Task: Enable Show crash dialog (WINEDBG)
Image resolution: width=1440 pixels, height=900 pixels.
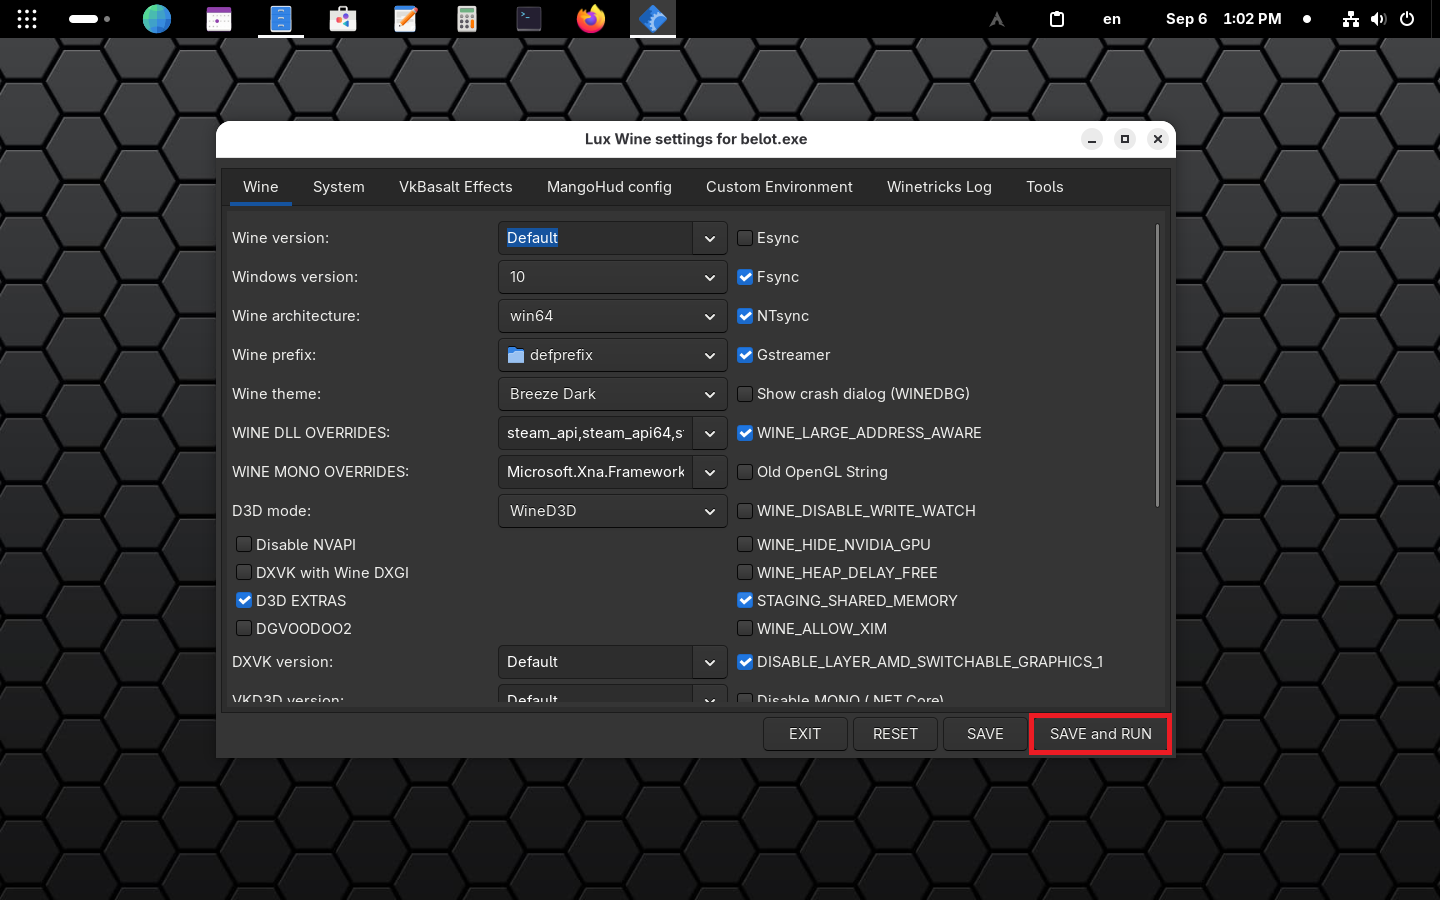Action: tap(745, 394)
